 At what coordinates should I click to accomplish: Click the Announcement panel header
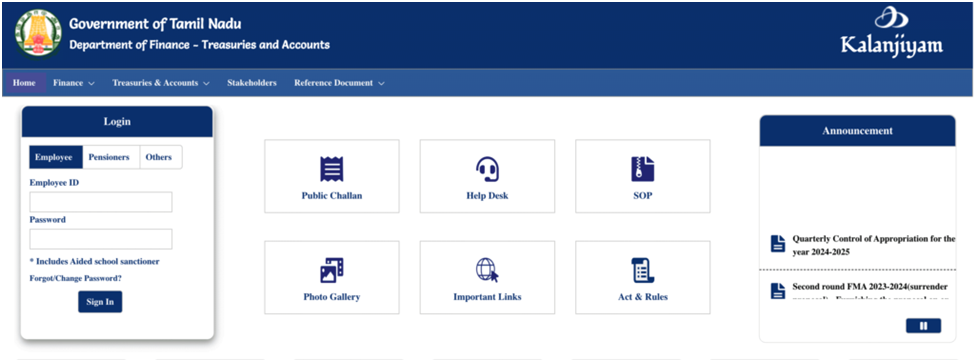click(857, 130)
